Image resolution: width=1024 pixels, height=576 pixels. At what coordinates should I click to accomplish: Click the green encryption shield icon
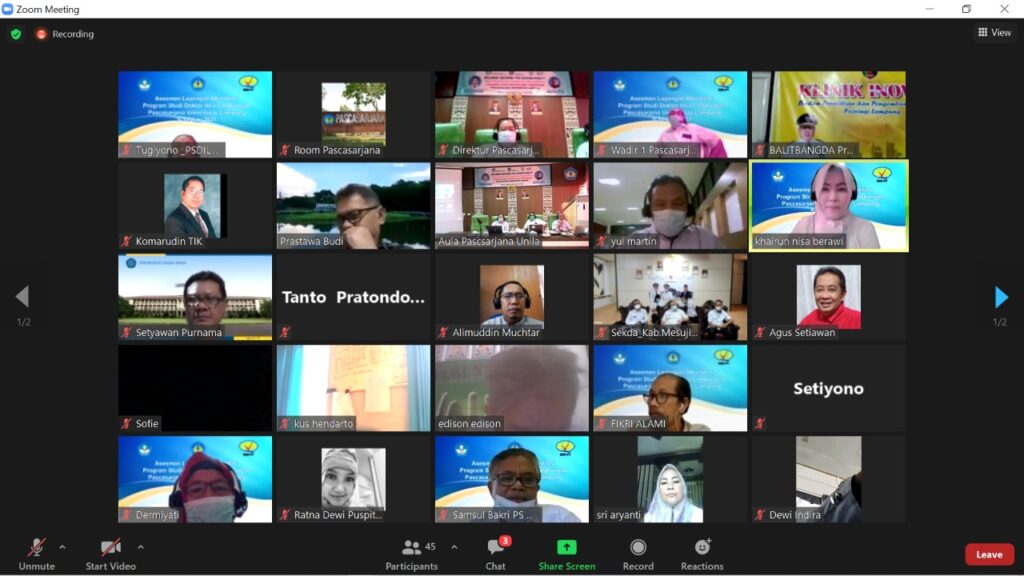16,34
